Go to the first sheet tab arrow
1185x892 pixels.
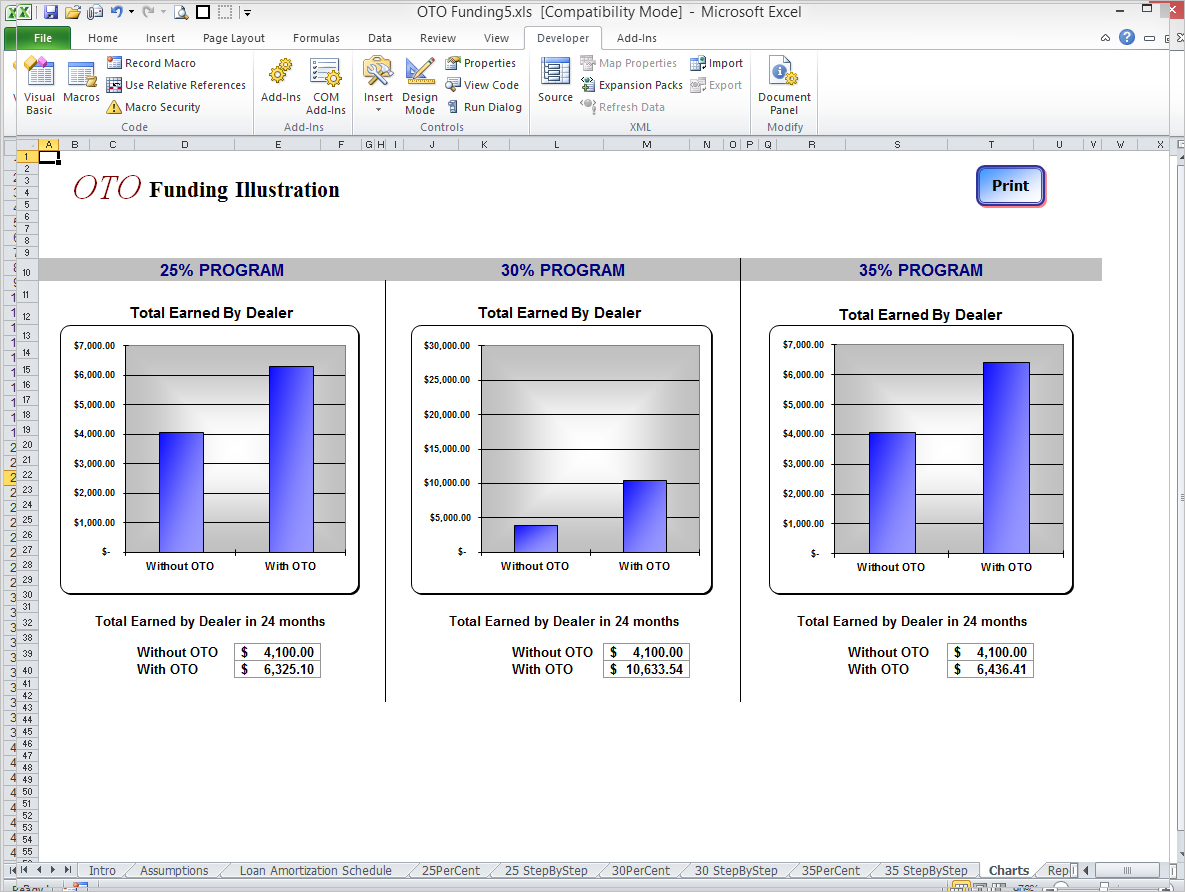(x=24, y=870)
